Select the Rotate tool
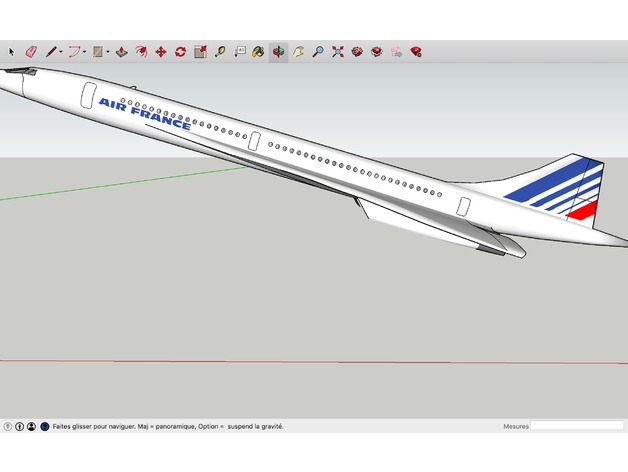This screenshot has width=628, height=472. [180, 52]
